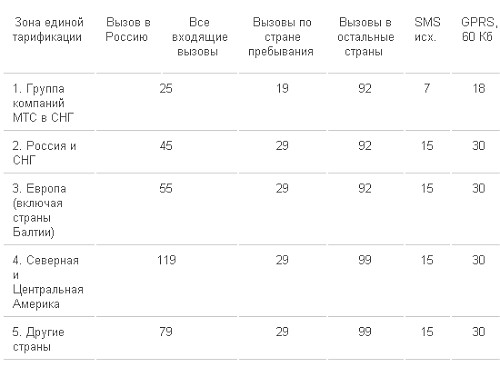Select value 79 for Другие страны
Screen dimensions: 500x367
tap(166, 332)
